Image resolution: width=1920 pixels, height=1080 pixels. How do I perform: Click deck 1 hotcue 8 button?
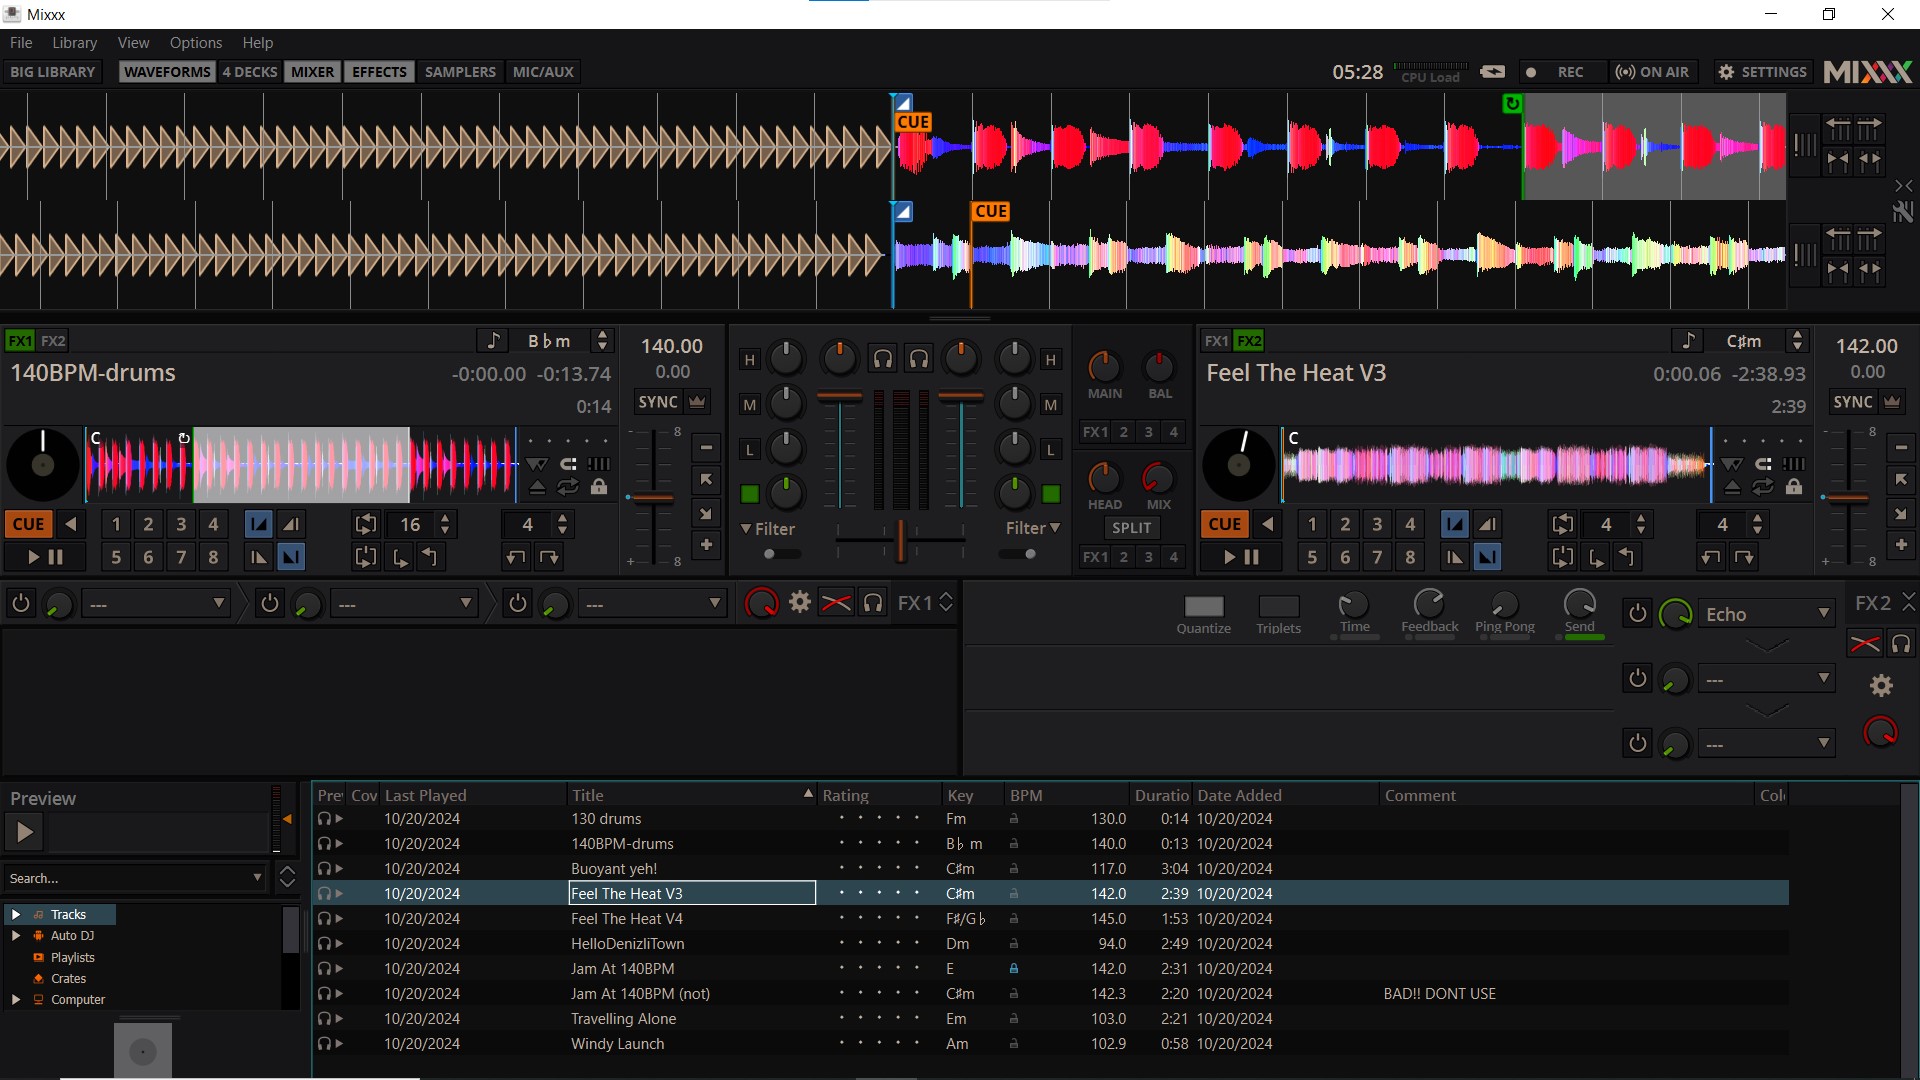tap(213, 557)
